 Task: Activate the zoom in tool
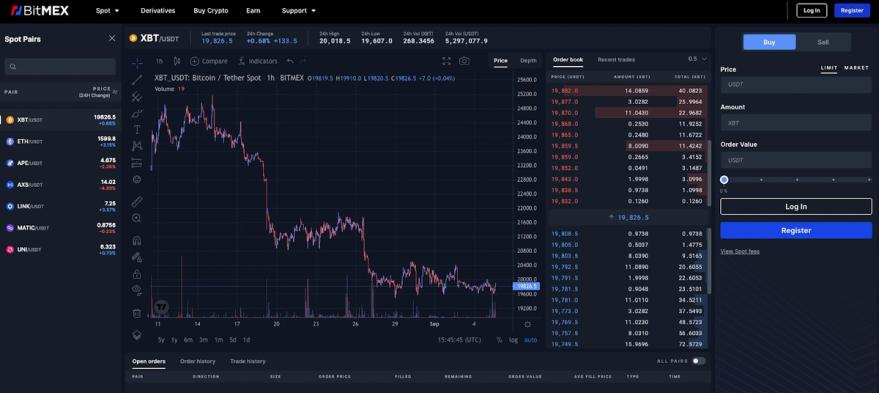click(x=137, y=218)
